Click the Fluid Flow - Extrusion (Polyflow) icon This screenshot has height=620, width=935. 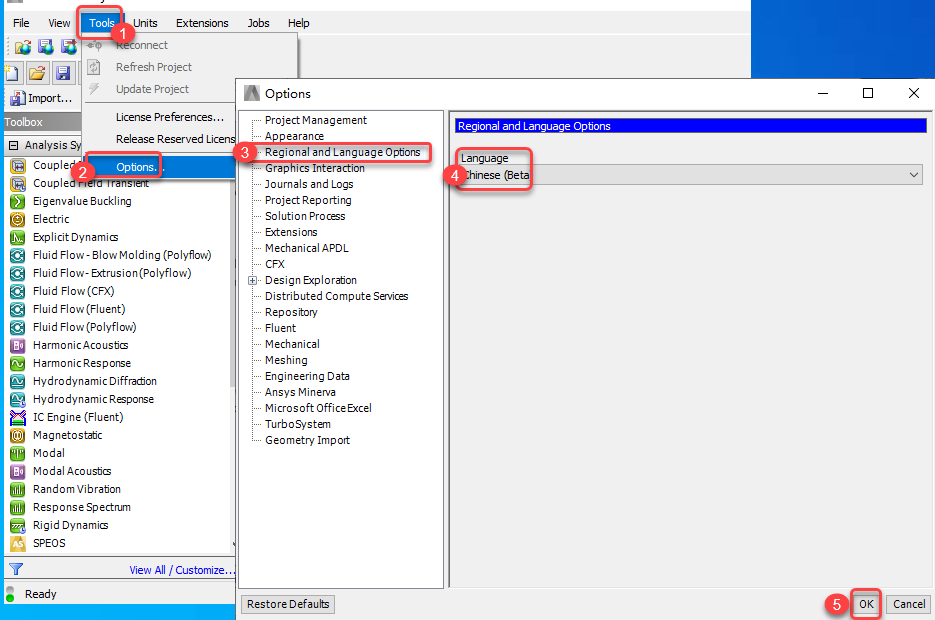[x=18, y=273]
